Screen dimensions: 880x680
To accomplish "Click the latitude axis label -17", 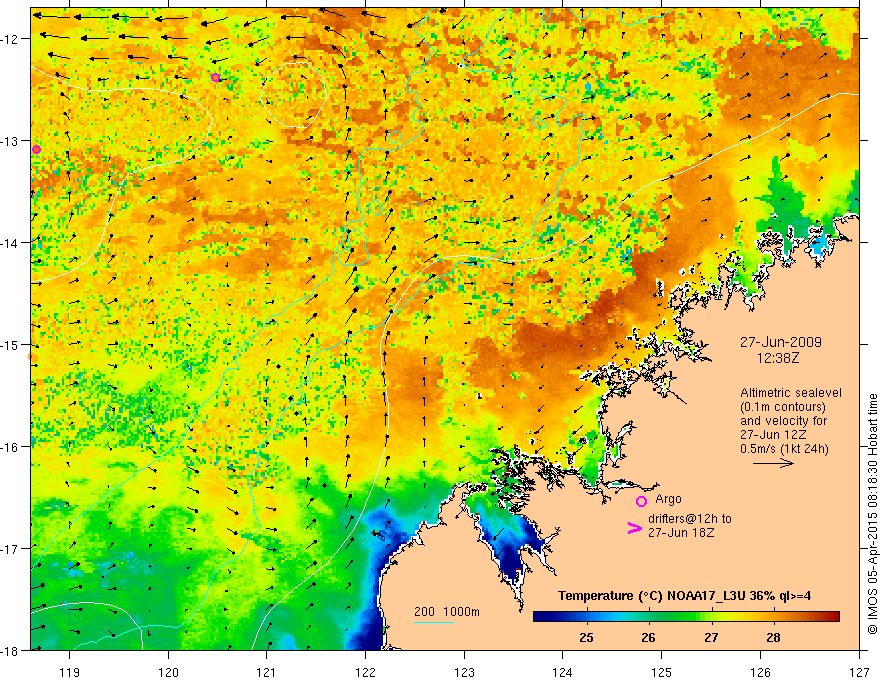I will point(11,549).
